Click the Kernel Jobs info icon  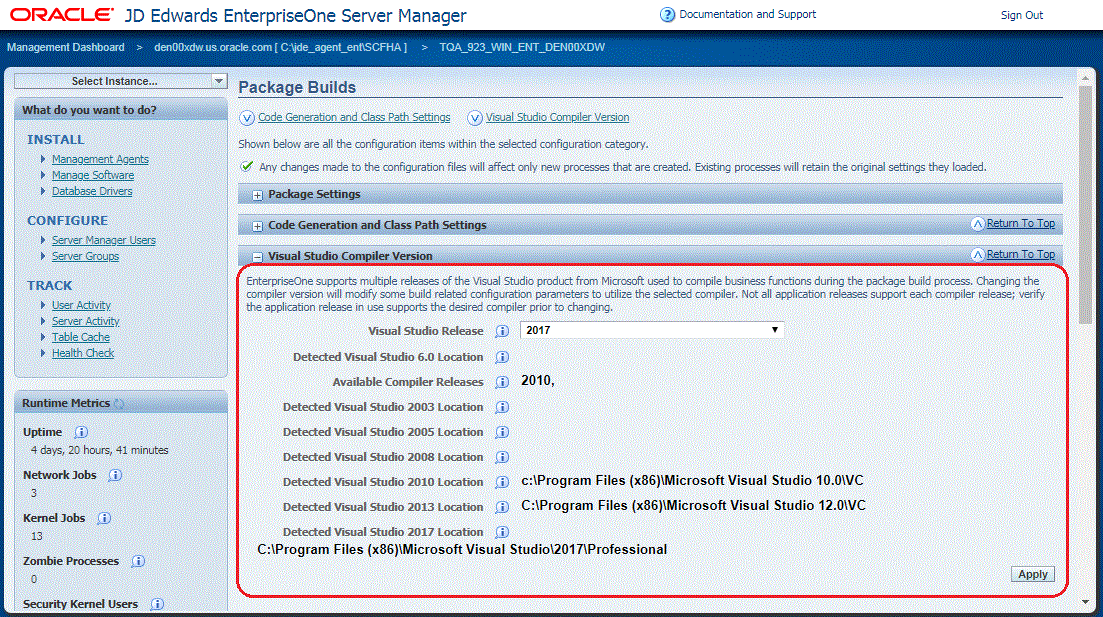[x=103, y=518]
